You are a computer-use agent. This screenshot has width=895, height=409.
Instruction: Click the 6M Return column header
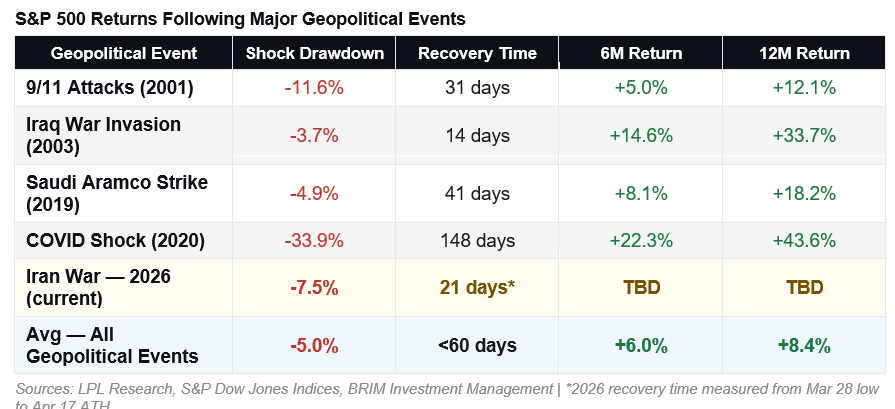click(640, 53)
